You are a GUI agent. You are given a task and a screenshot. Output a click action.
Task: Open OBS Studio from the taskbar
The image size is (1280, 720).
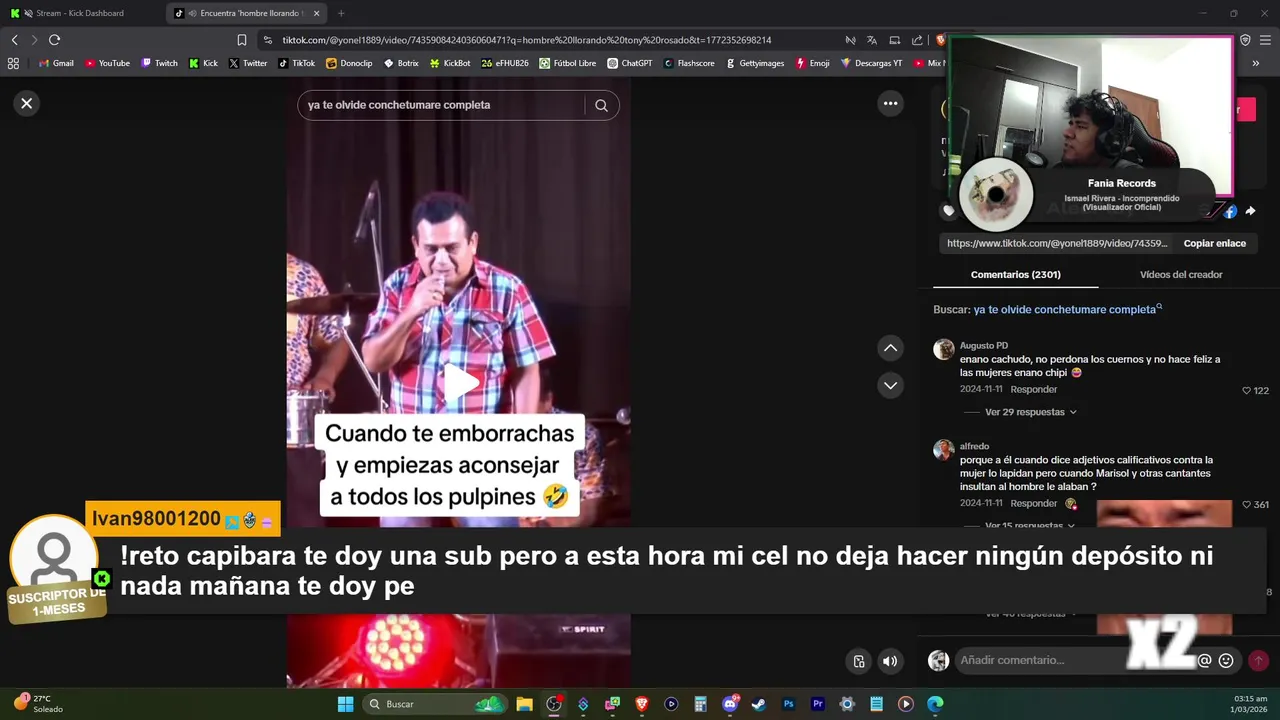coord(554,704)
